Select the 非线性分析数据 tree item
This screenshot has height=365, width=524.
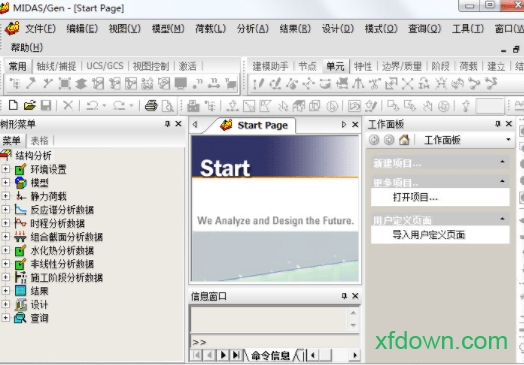tap(62, 264)
